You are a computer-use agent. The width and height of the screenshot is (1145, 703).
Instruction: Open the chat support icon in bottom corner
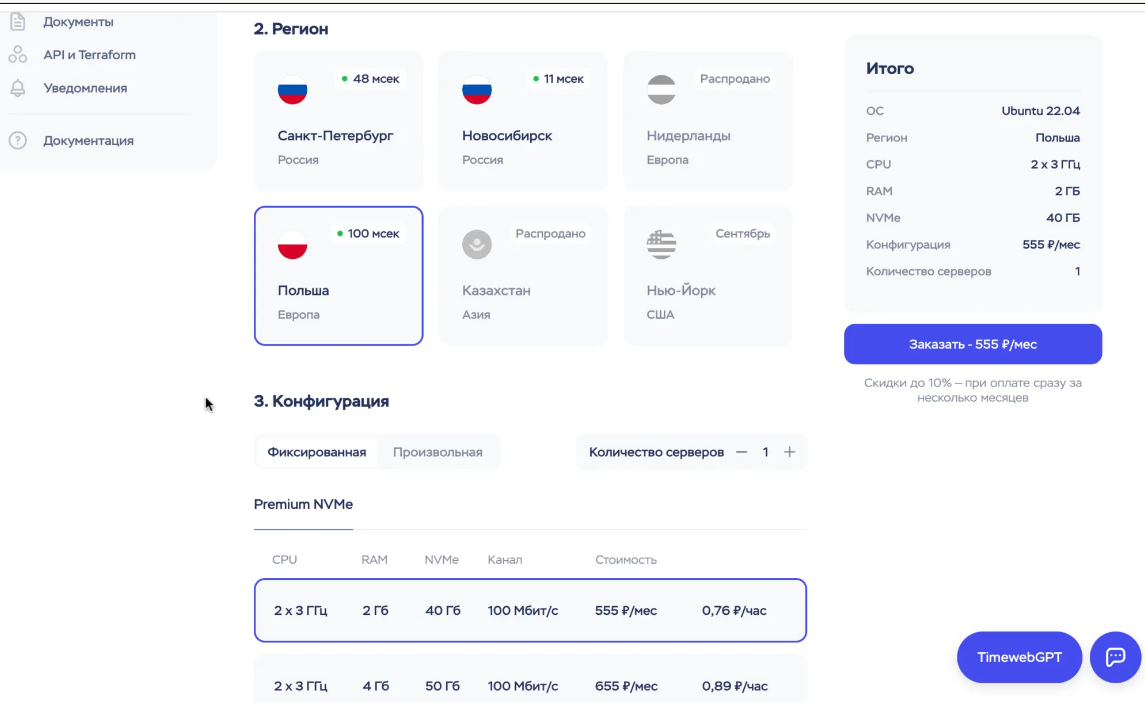[1115, 657]
